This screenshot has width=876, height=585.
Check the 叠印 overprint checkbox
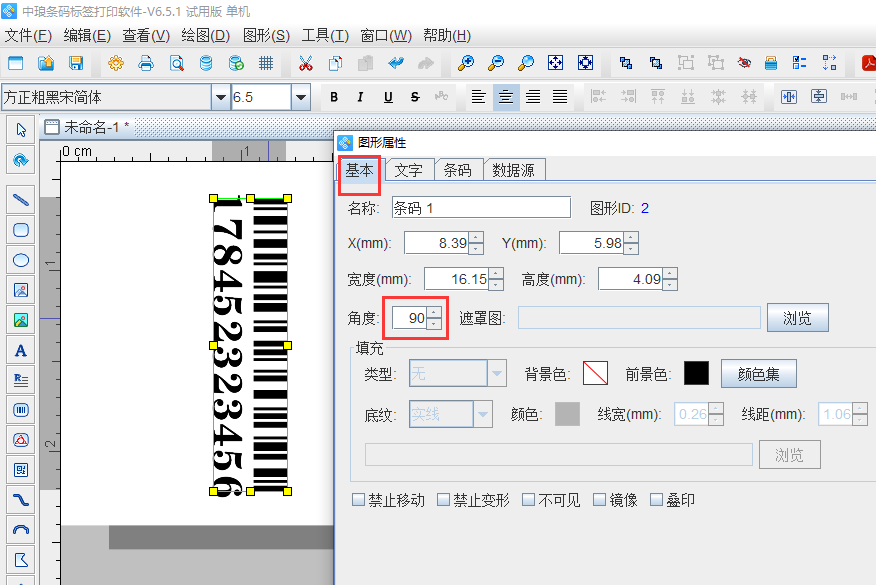(x=656, y=500)
